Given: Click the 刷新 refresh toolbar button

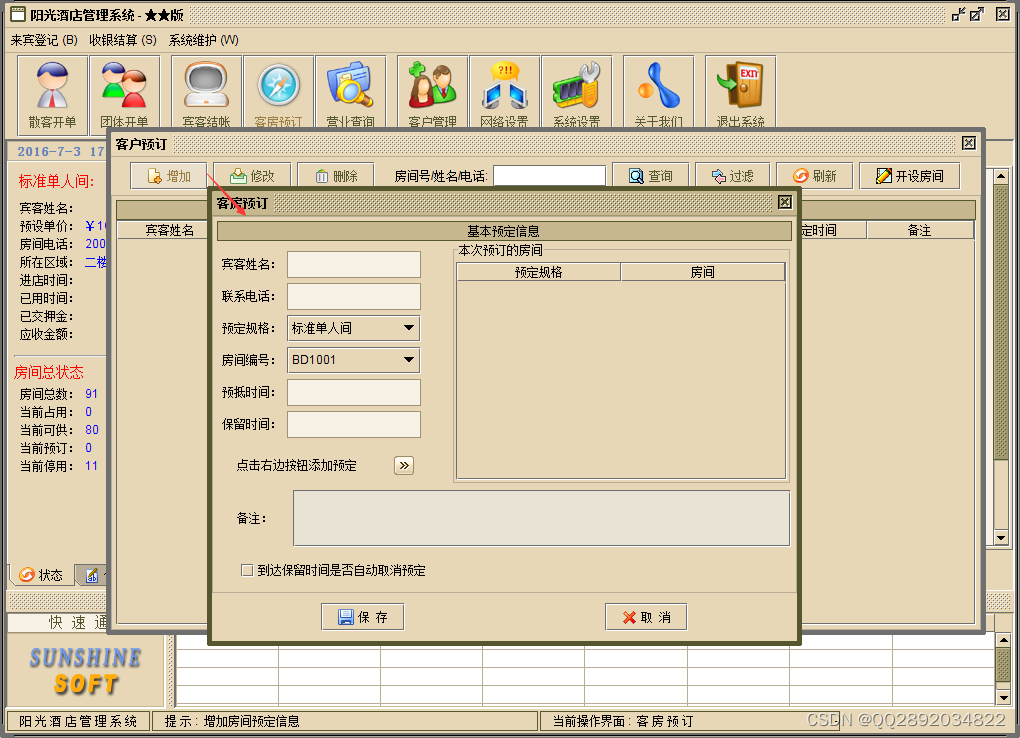Looking at the screenshot, I should pos(814,174).
